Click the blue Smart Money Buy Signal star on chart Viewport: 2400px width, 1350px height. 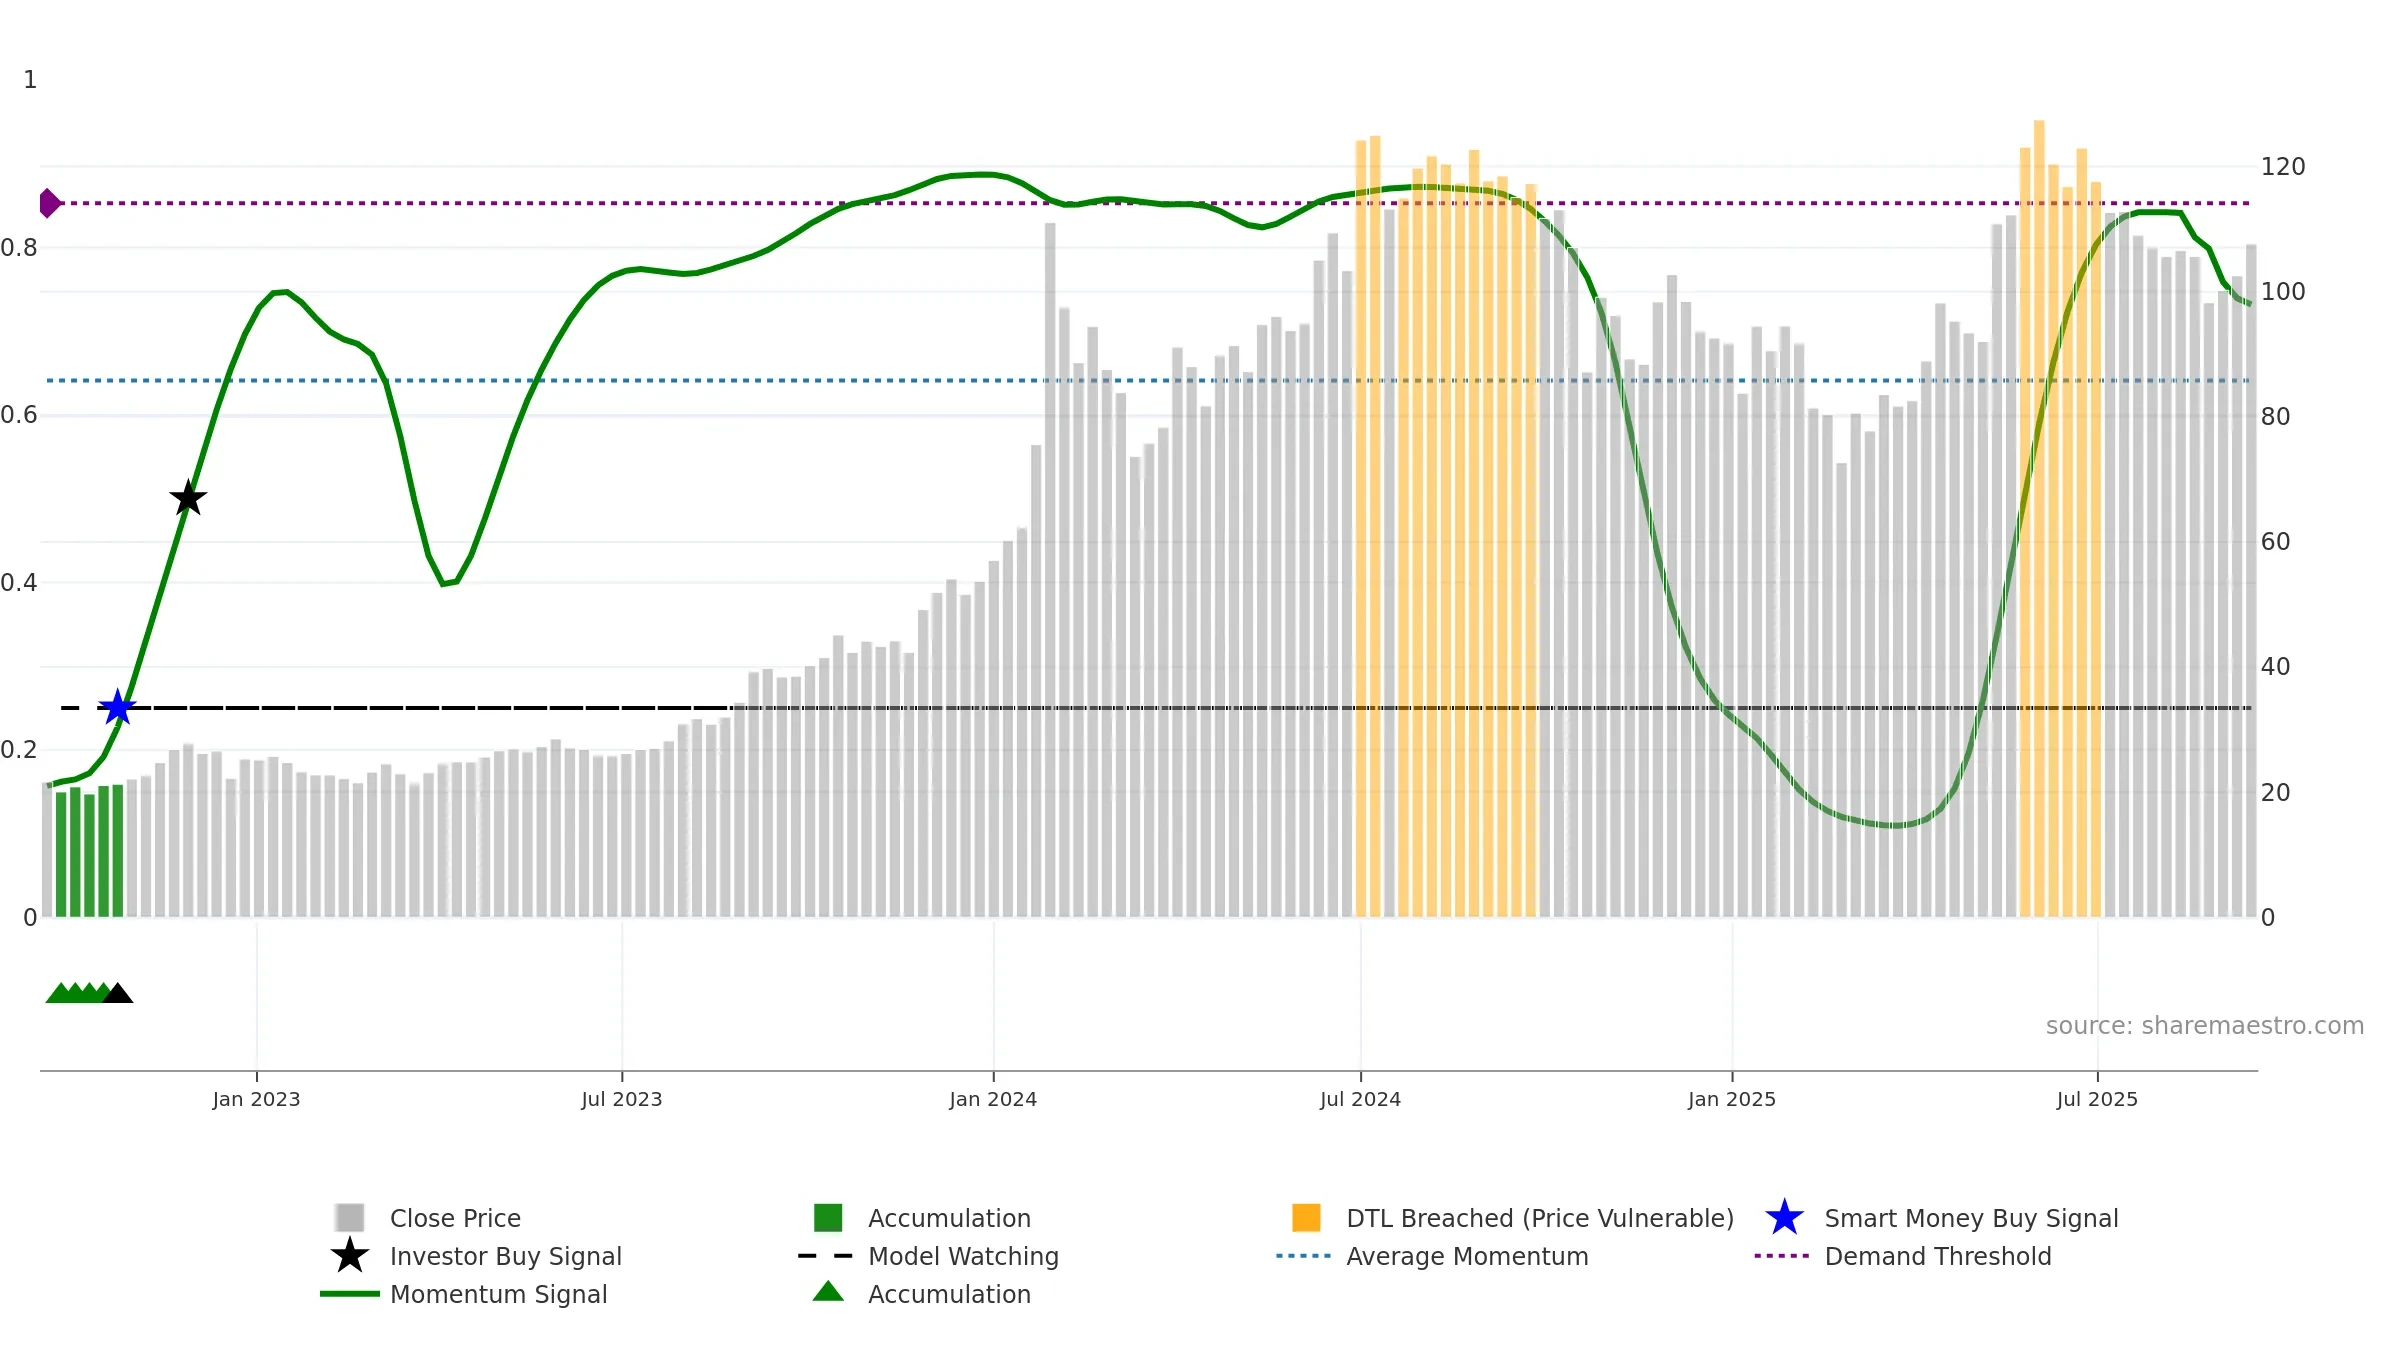(x=118, y=708)
